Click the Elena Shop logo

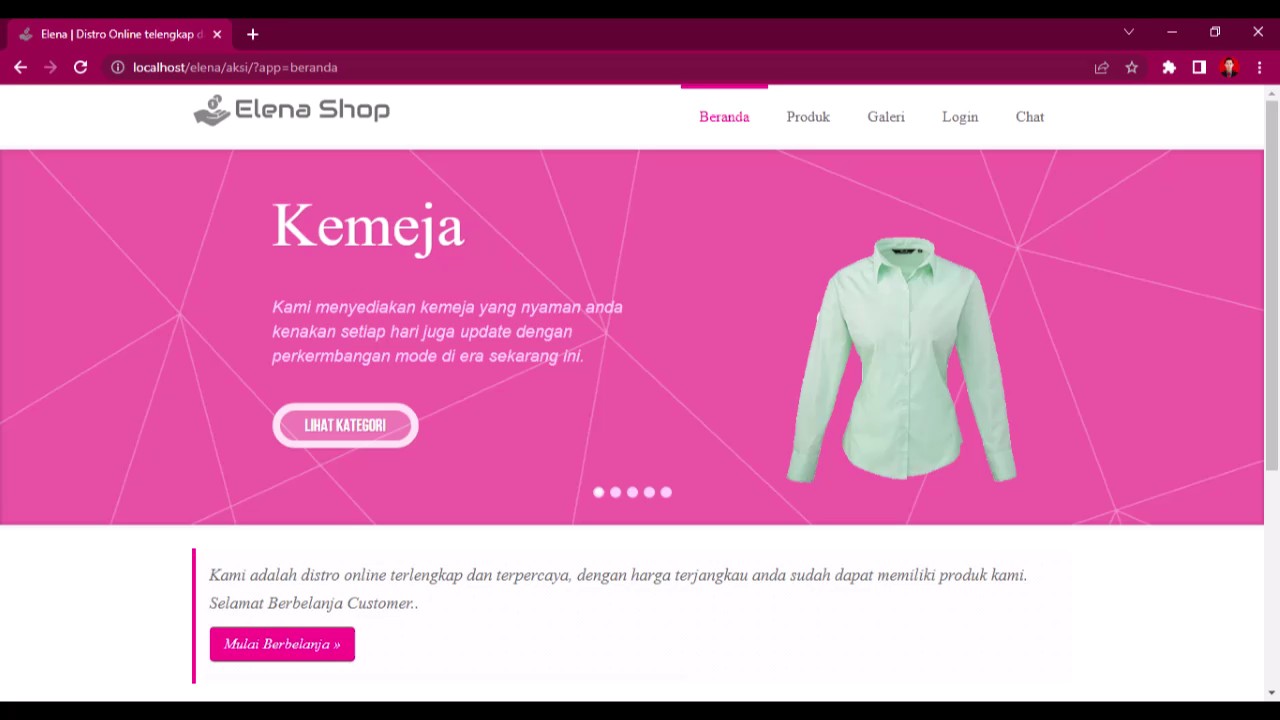[291, 110]
